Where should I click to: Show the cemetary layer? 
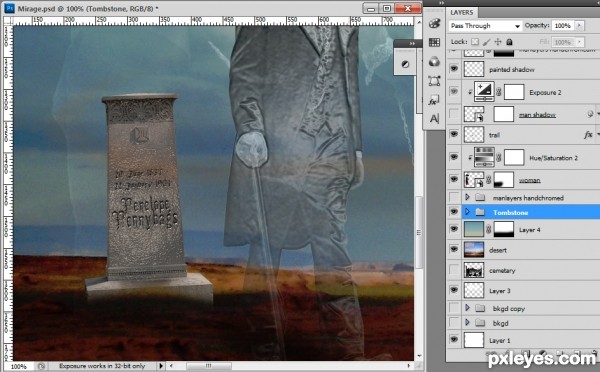click(454, 270)
